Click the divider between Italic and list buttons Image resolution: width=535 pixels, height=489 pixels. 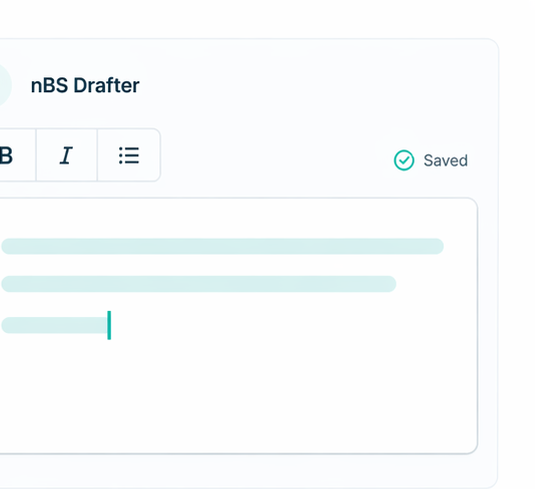[97, 155]
